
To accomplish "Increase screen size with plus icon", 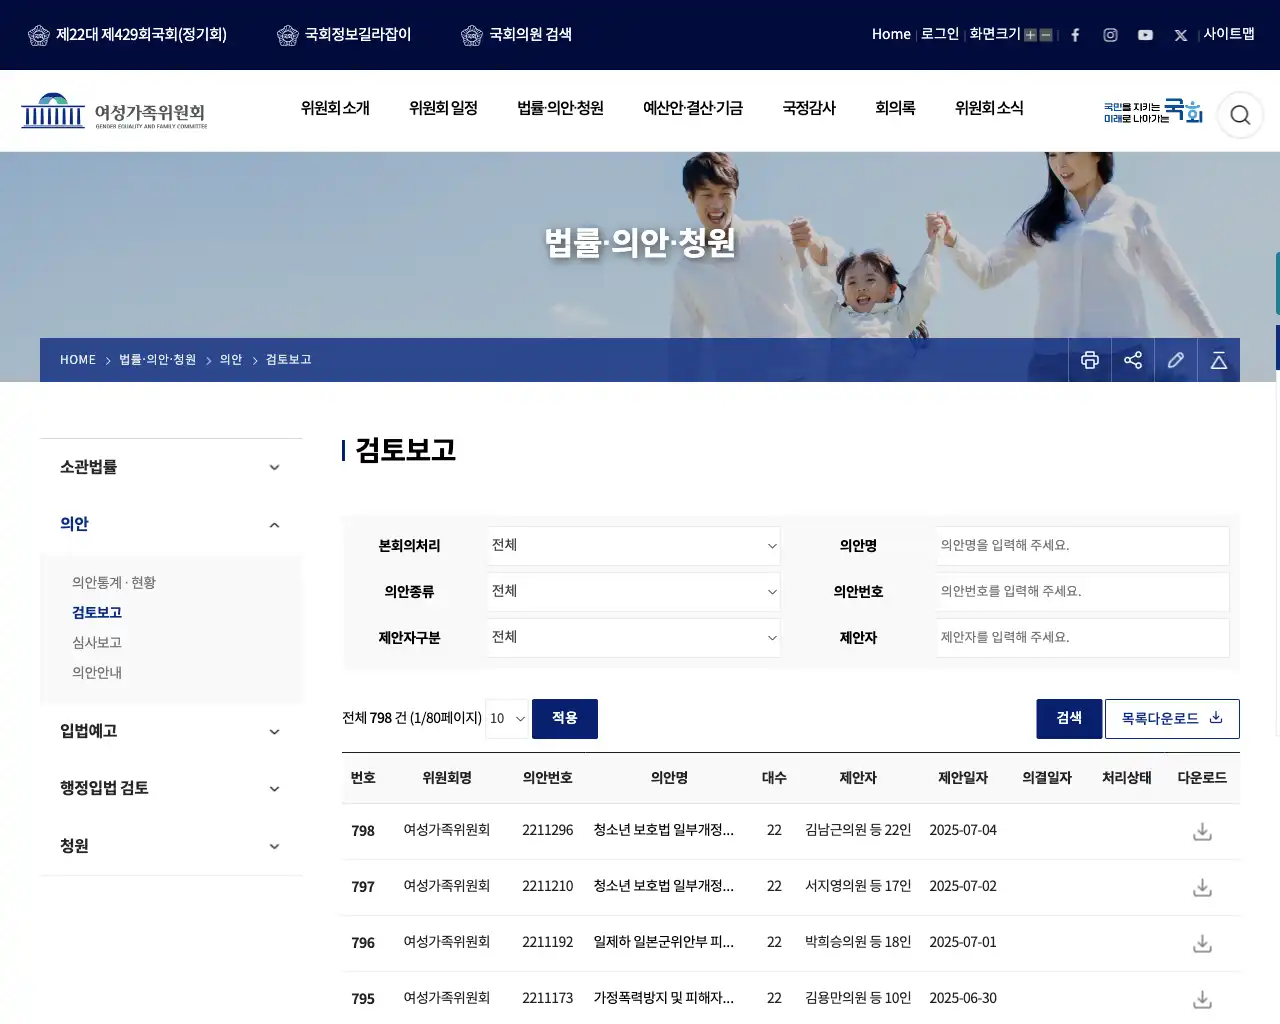I will (1030, 35).
